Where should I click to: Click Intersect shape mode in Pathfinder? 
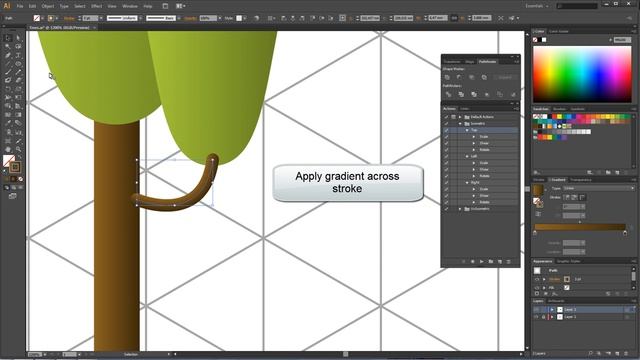coord(472,77)
